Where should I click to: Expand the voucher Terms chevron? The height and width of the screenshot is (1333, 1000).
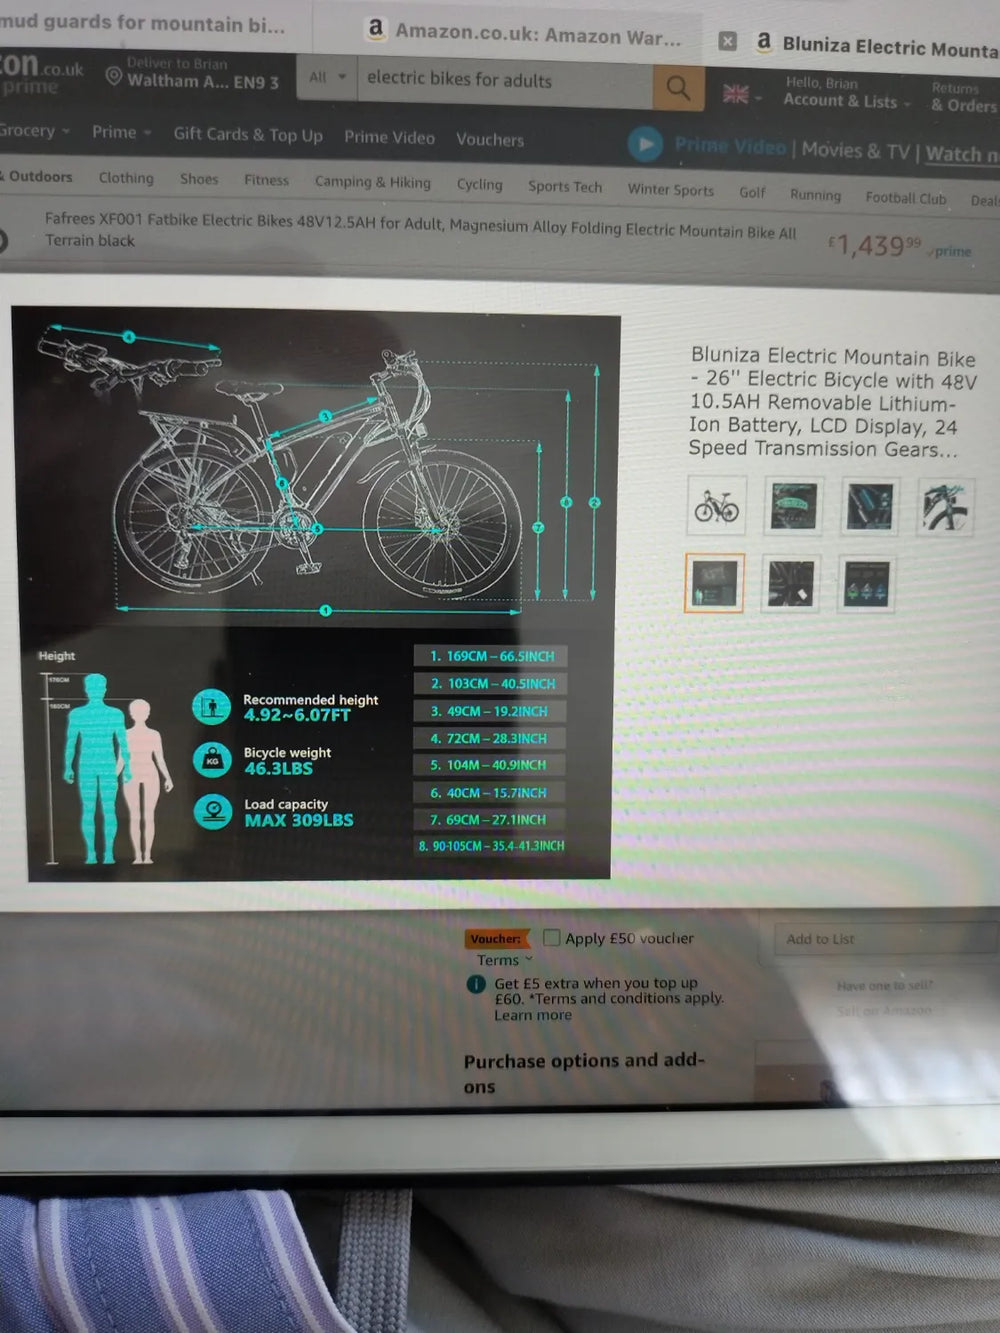529,959
